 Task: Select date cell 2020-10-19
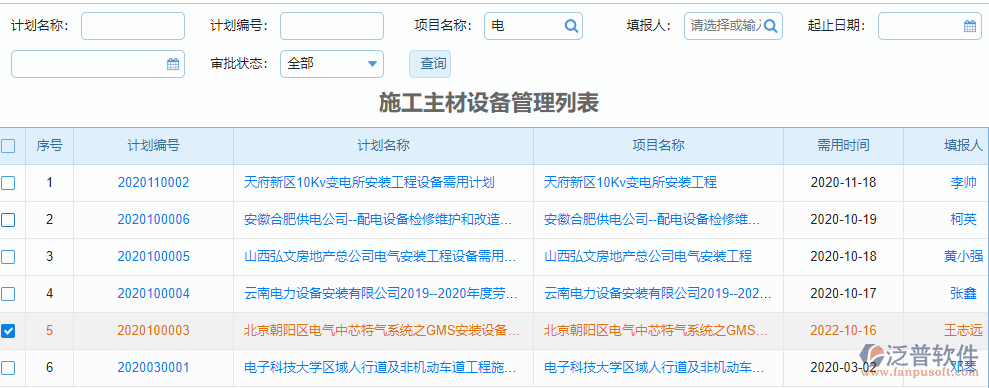(x=843, y=220)
